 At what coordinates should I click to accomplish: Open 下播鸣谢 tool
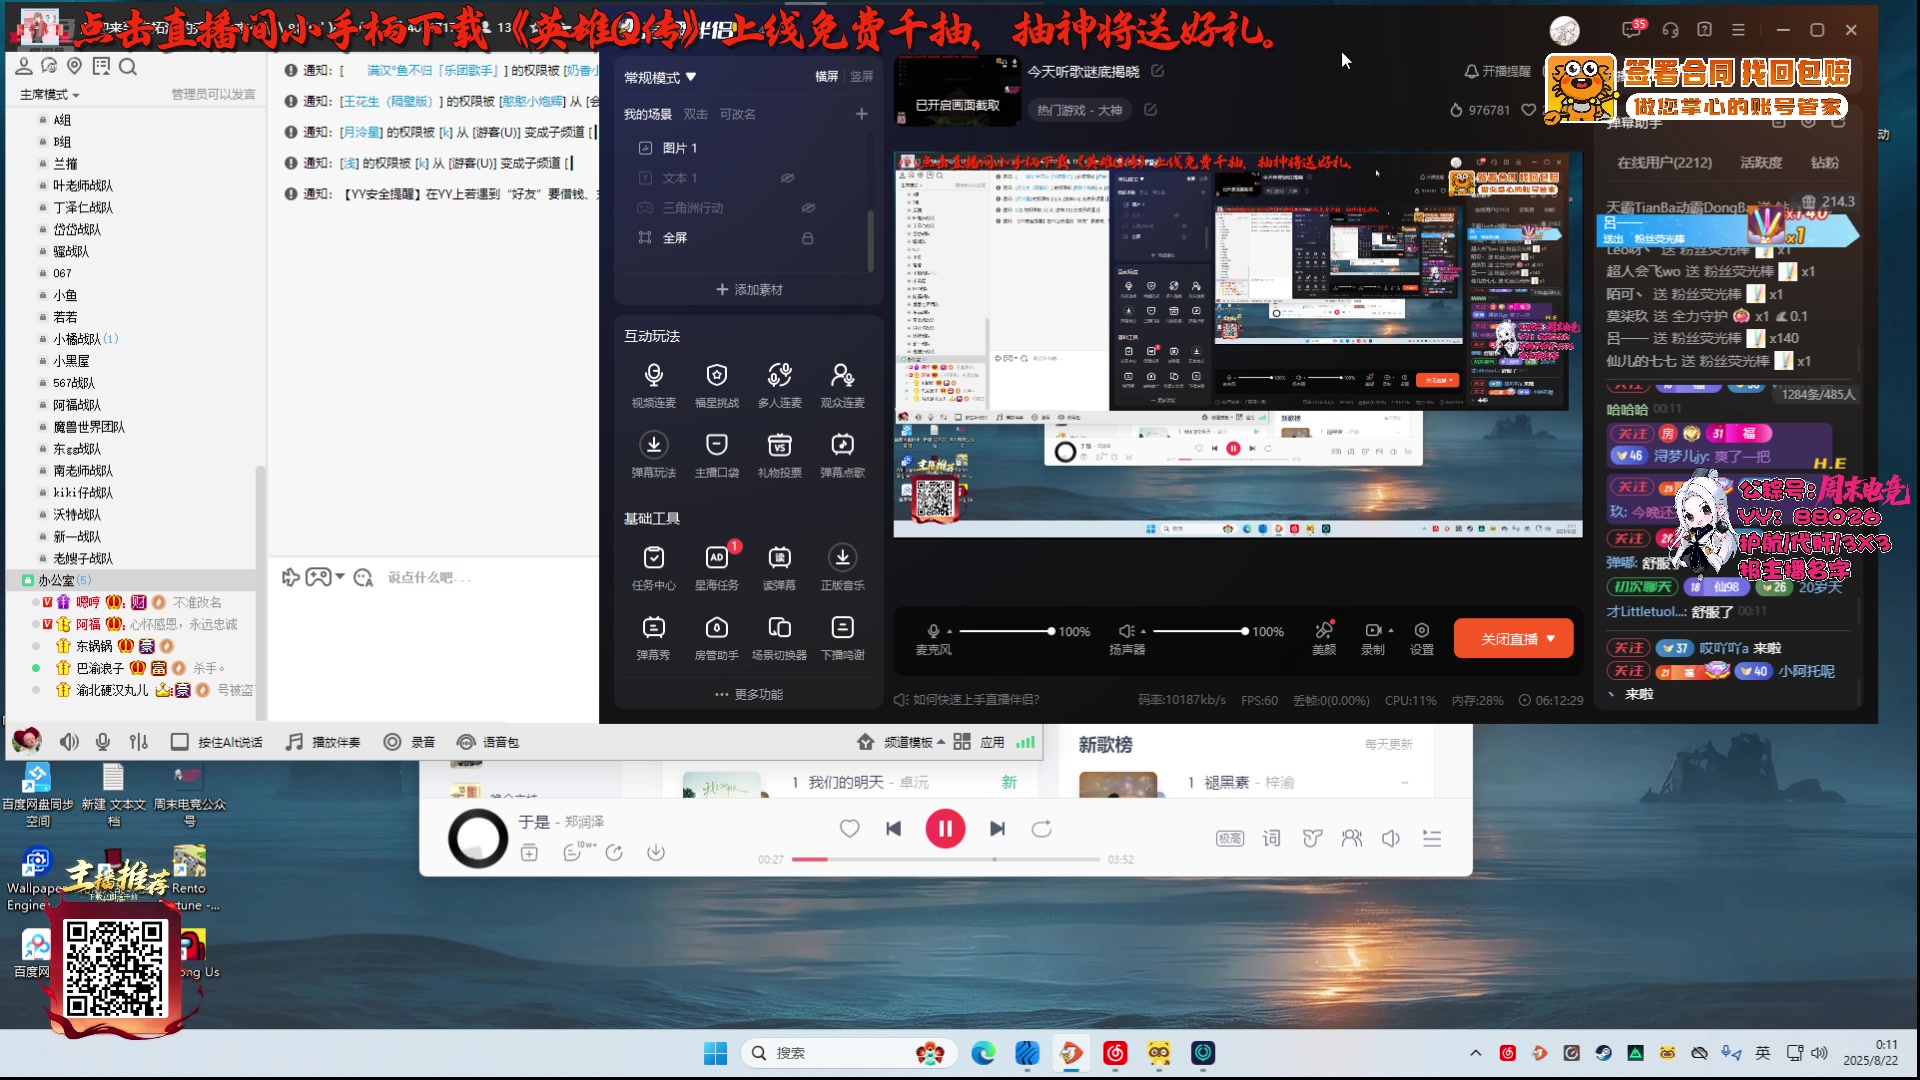click(842, 638)
